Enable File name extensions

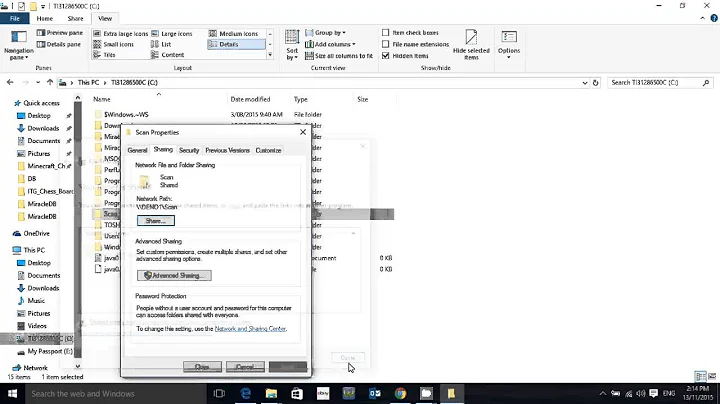pyautogui.click(x=416, y=44)
